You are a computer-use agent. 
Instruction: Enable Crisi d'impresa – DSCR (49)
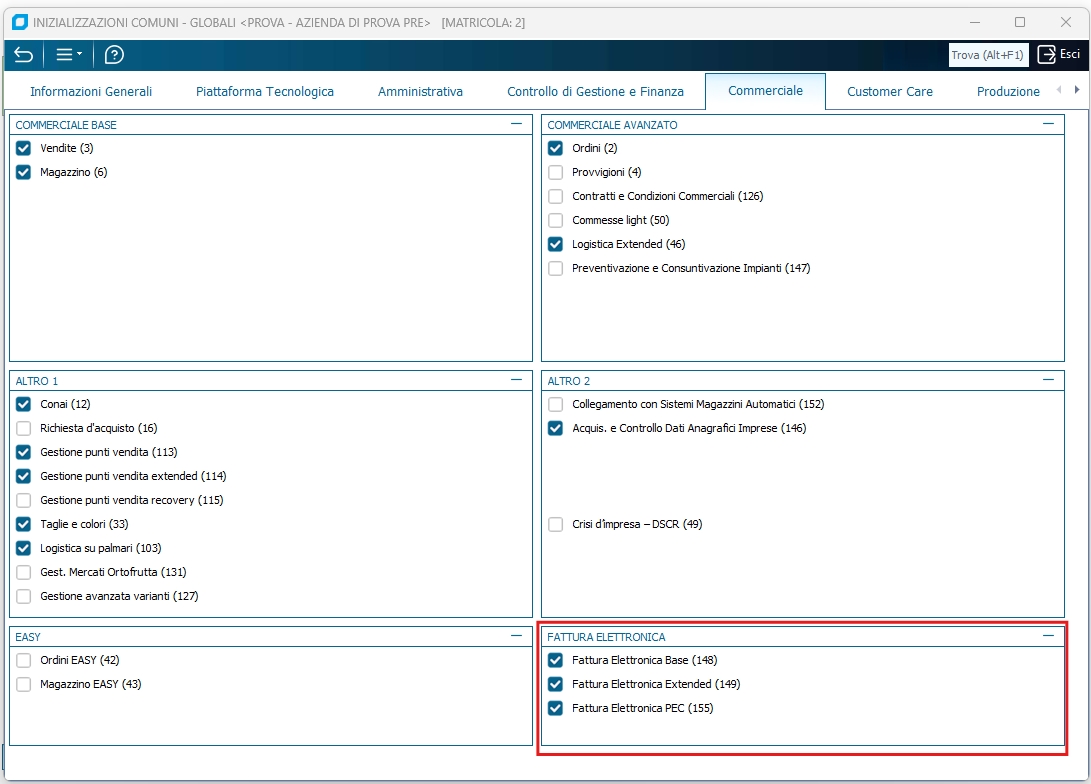555,524
